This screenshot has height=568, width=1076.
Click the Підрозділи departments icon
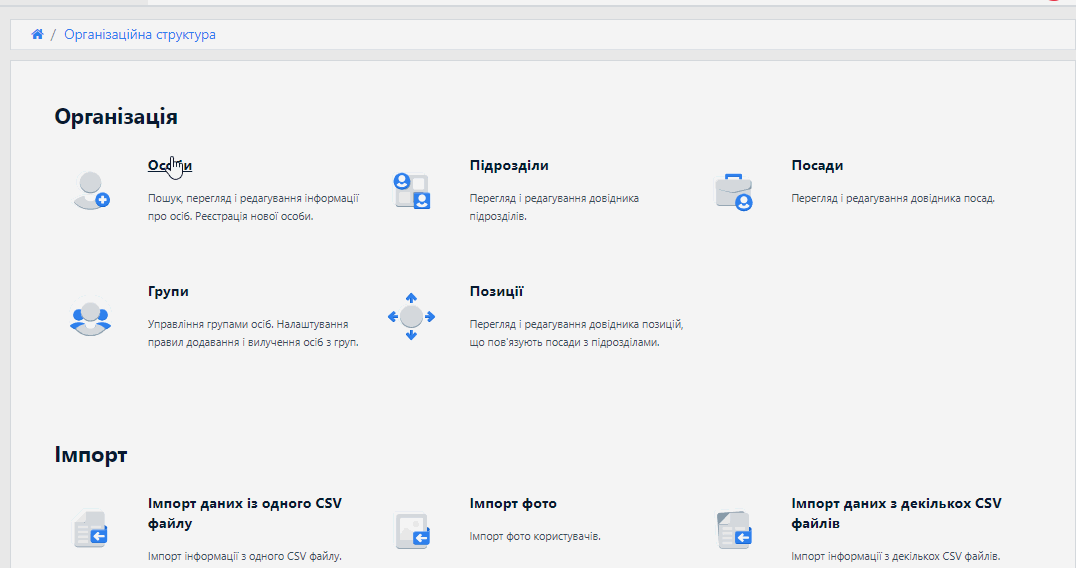[x=412, y=190]
